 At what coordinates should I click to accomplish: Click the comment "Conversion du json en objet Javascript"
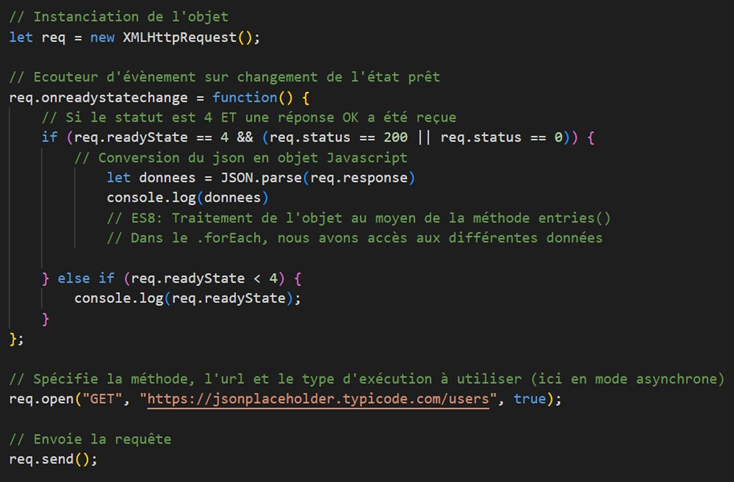[x=241, y=158]
